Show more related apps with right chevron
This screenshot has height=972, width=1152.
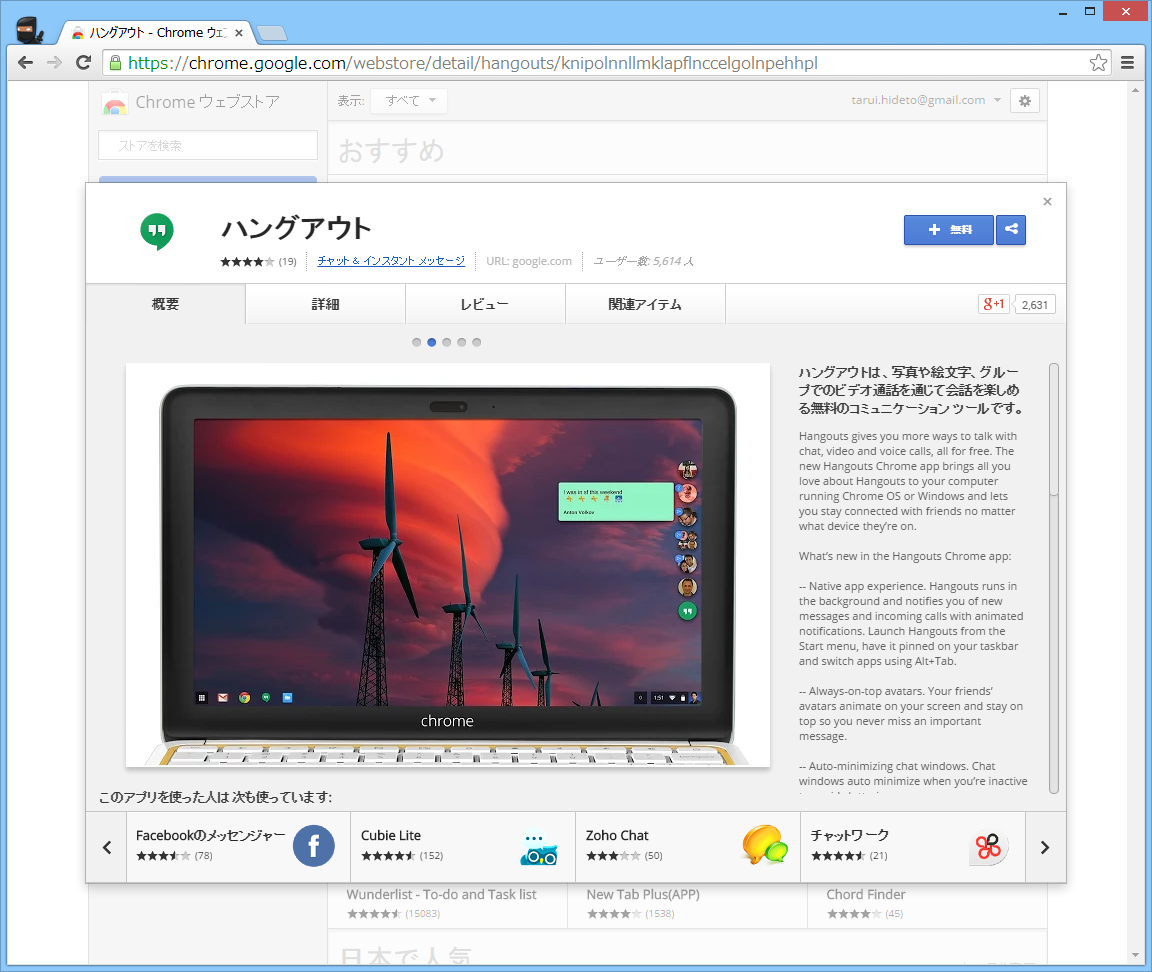click(1045, 846)
